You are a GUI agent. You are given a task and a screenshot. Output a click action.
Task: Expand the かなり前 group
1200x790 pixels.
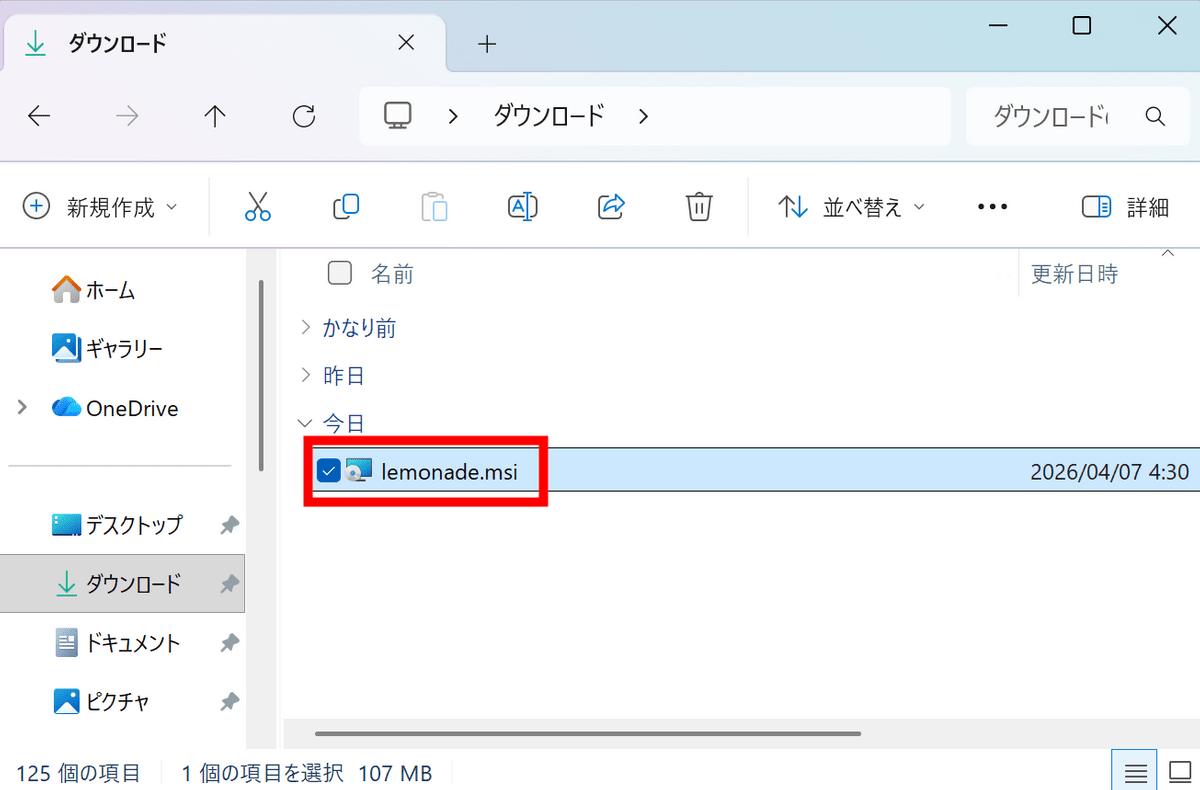coord(306,327)
